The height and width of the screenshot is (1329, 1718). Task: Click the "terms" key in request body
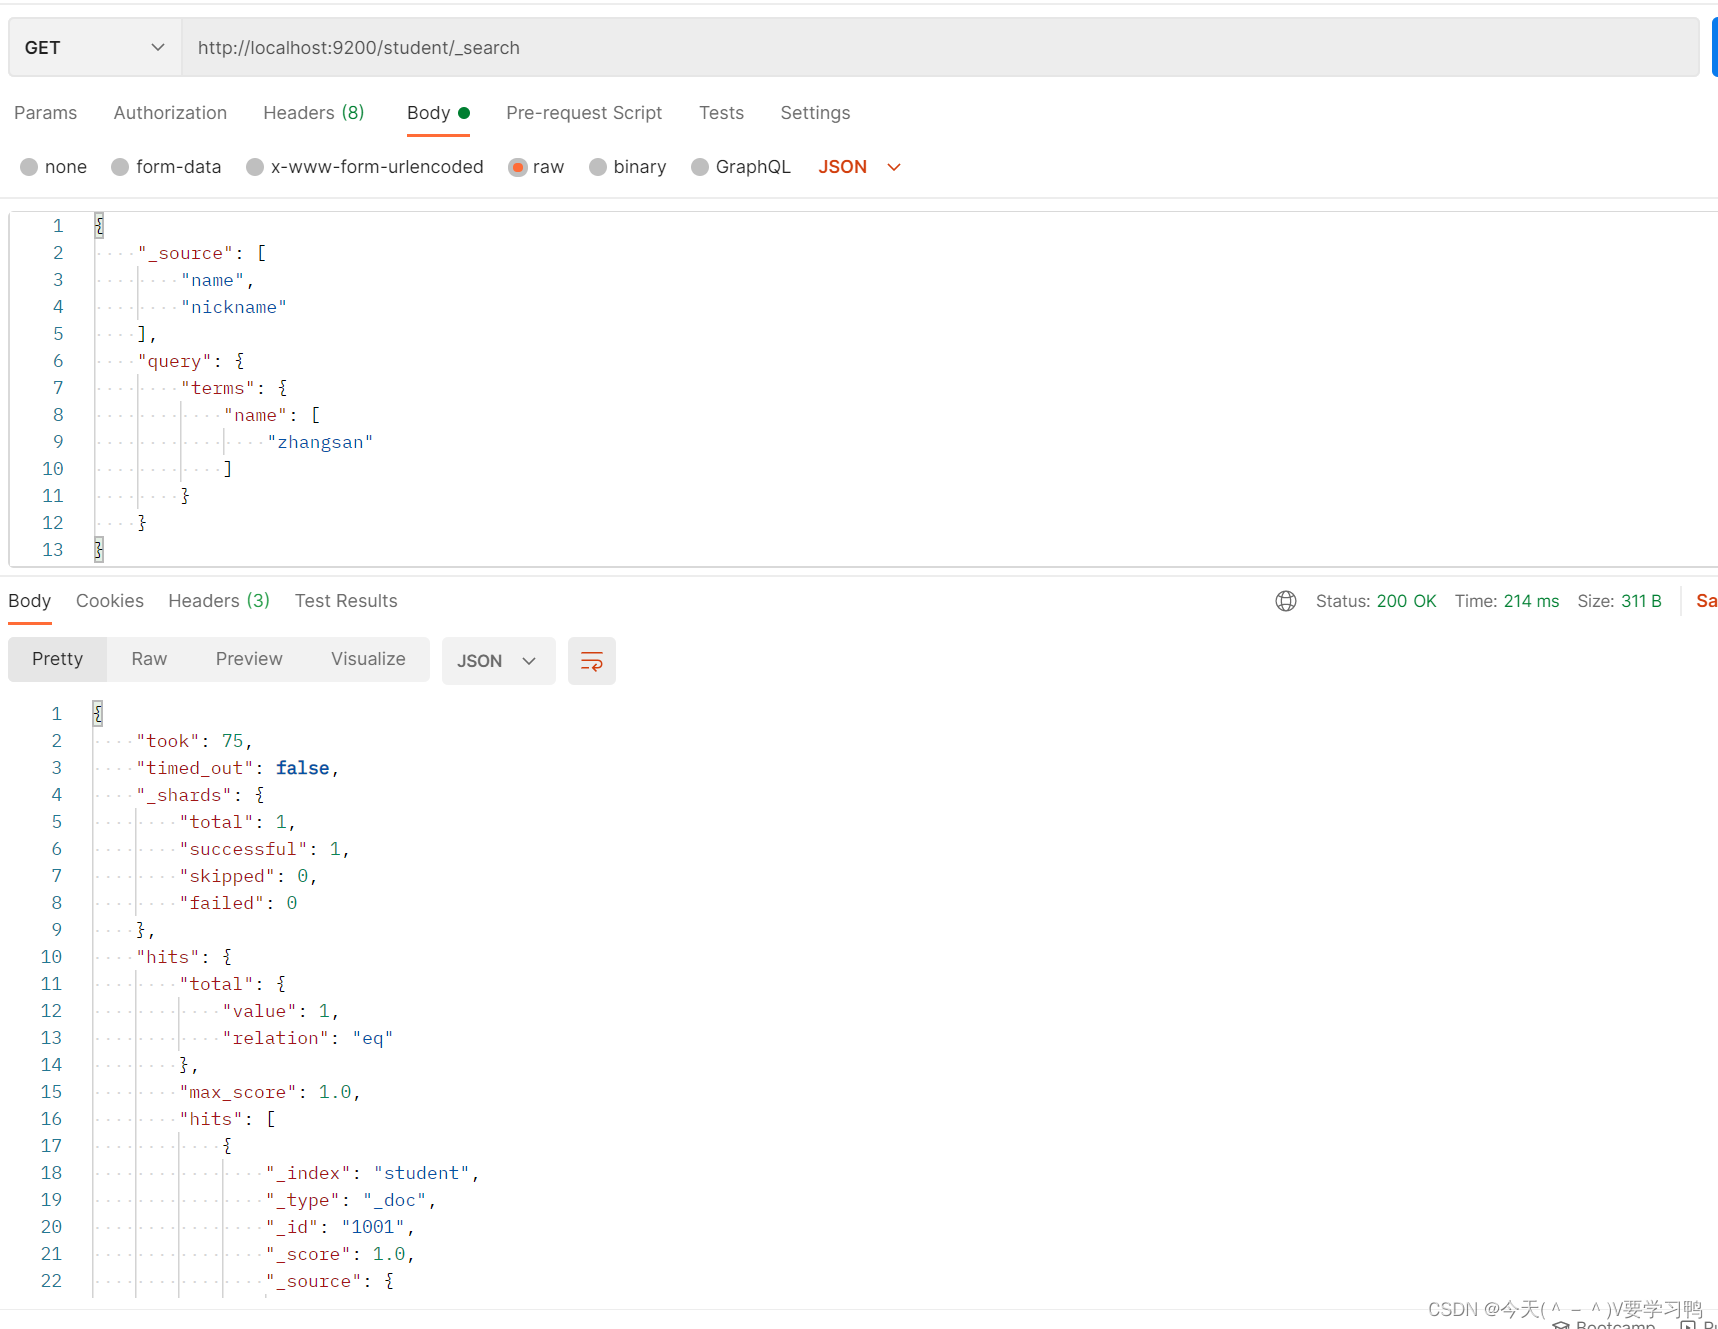click(x=218, y=388)
